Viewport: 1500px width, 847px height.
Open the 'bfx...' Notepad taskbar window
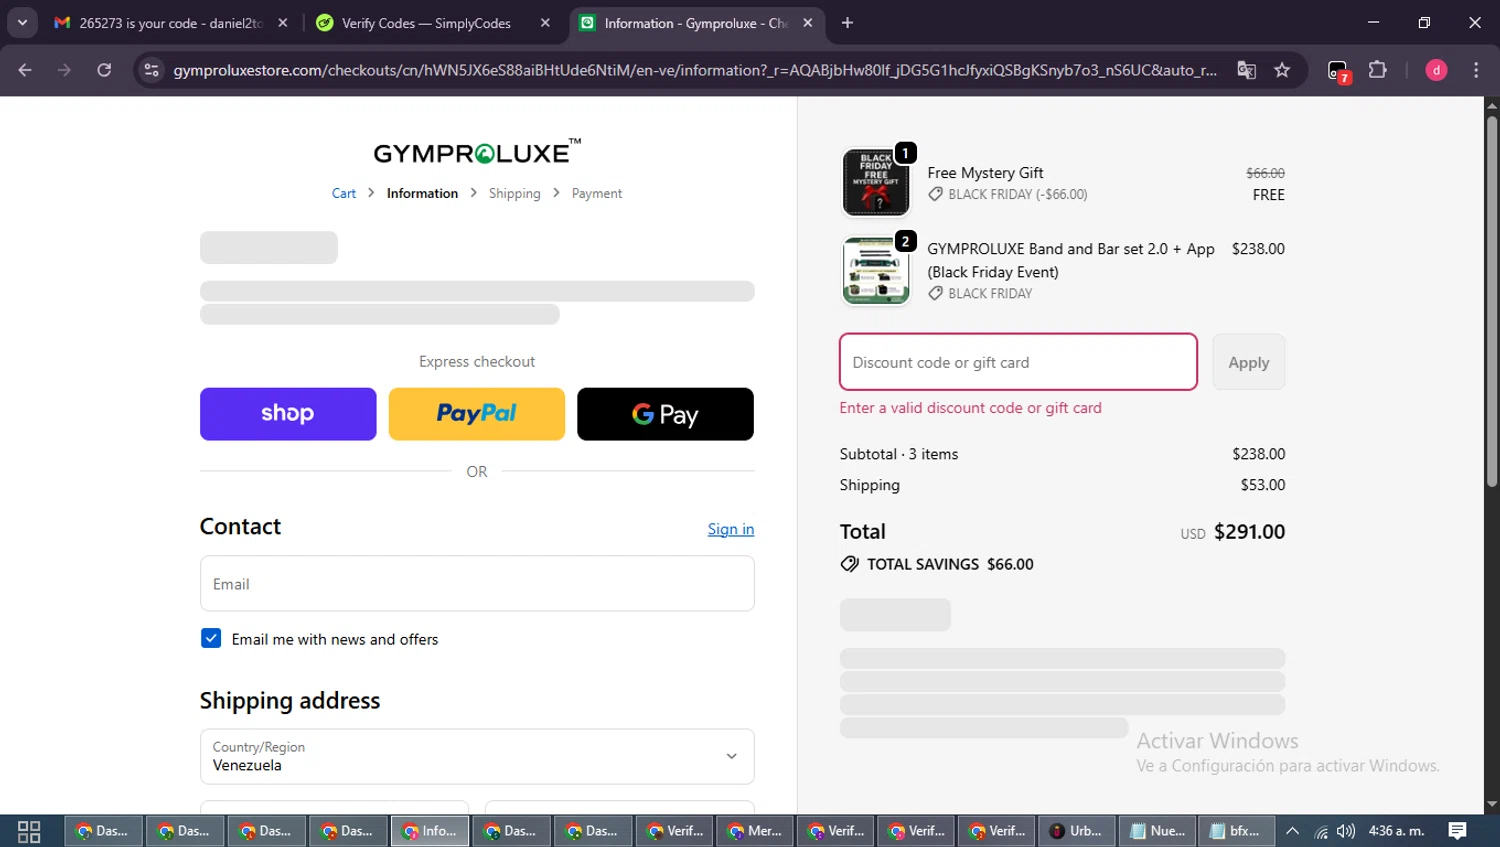(1236, 831)
